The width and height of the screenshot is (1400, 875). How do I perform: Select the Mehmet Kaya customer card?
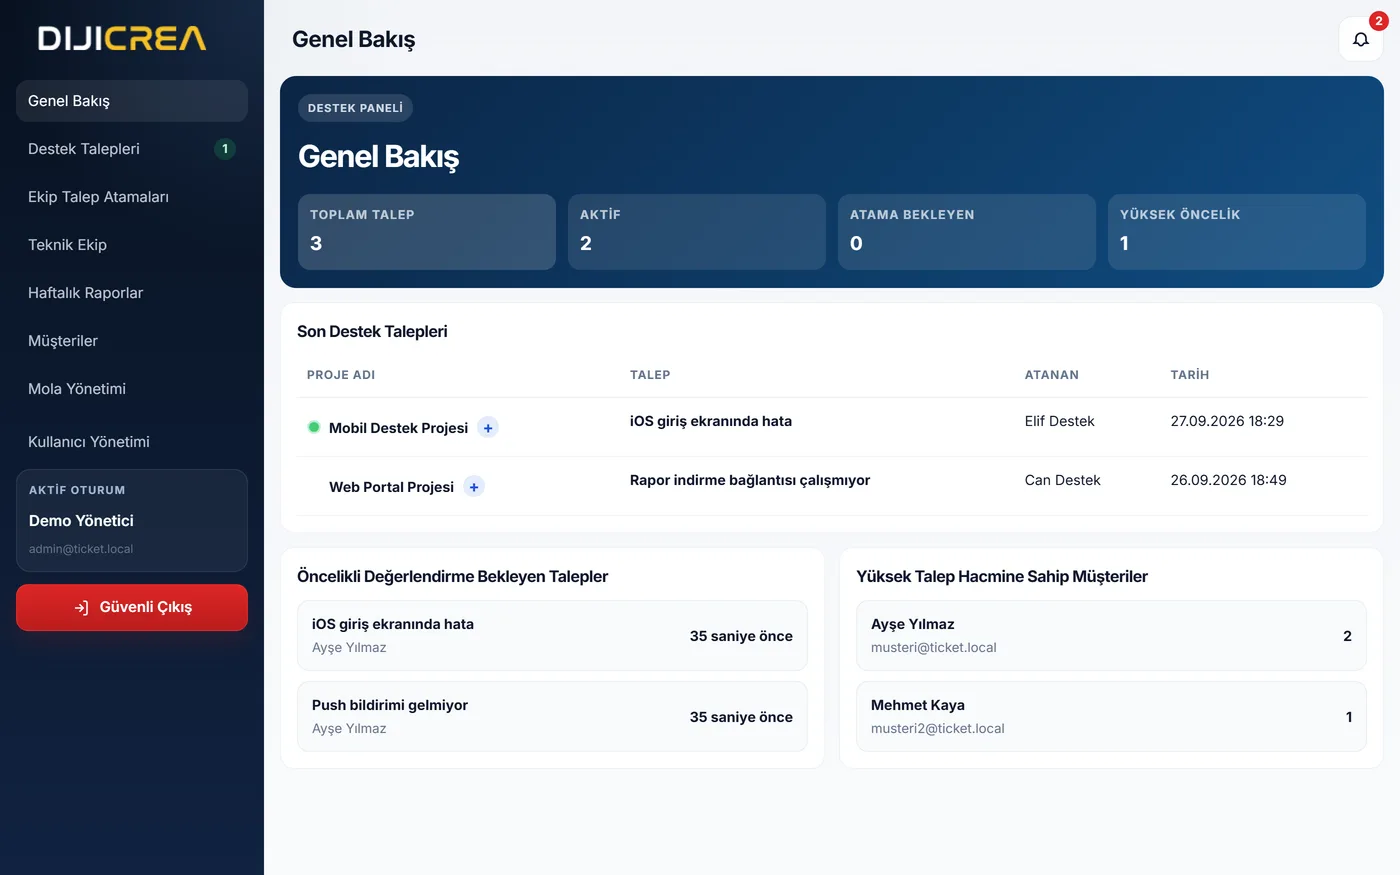[1111, 717]
